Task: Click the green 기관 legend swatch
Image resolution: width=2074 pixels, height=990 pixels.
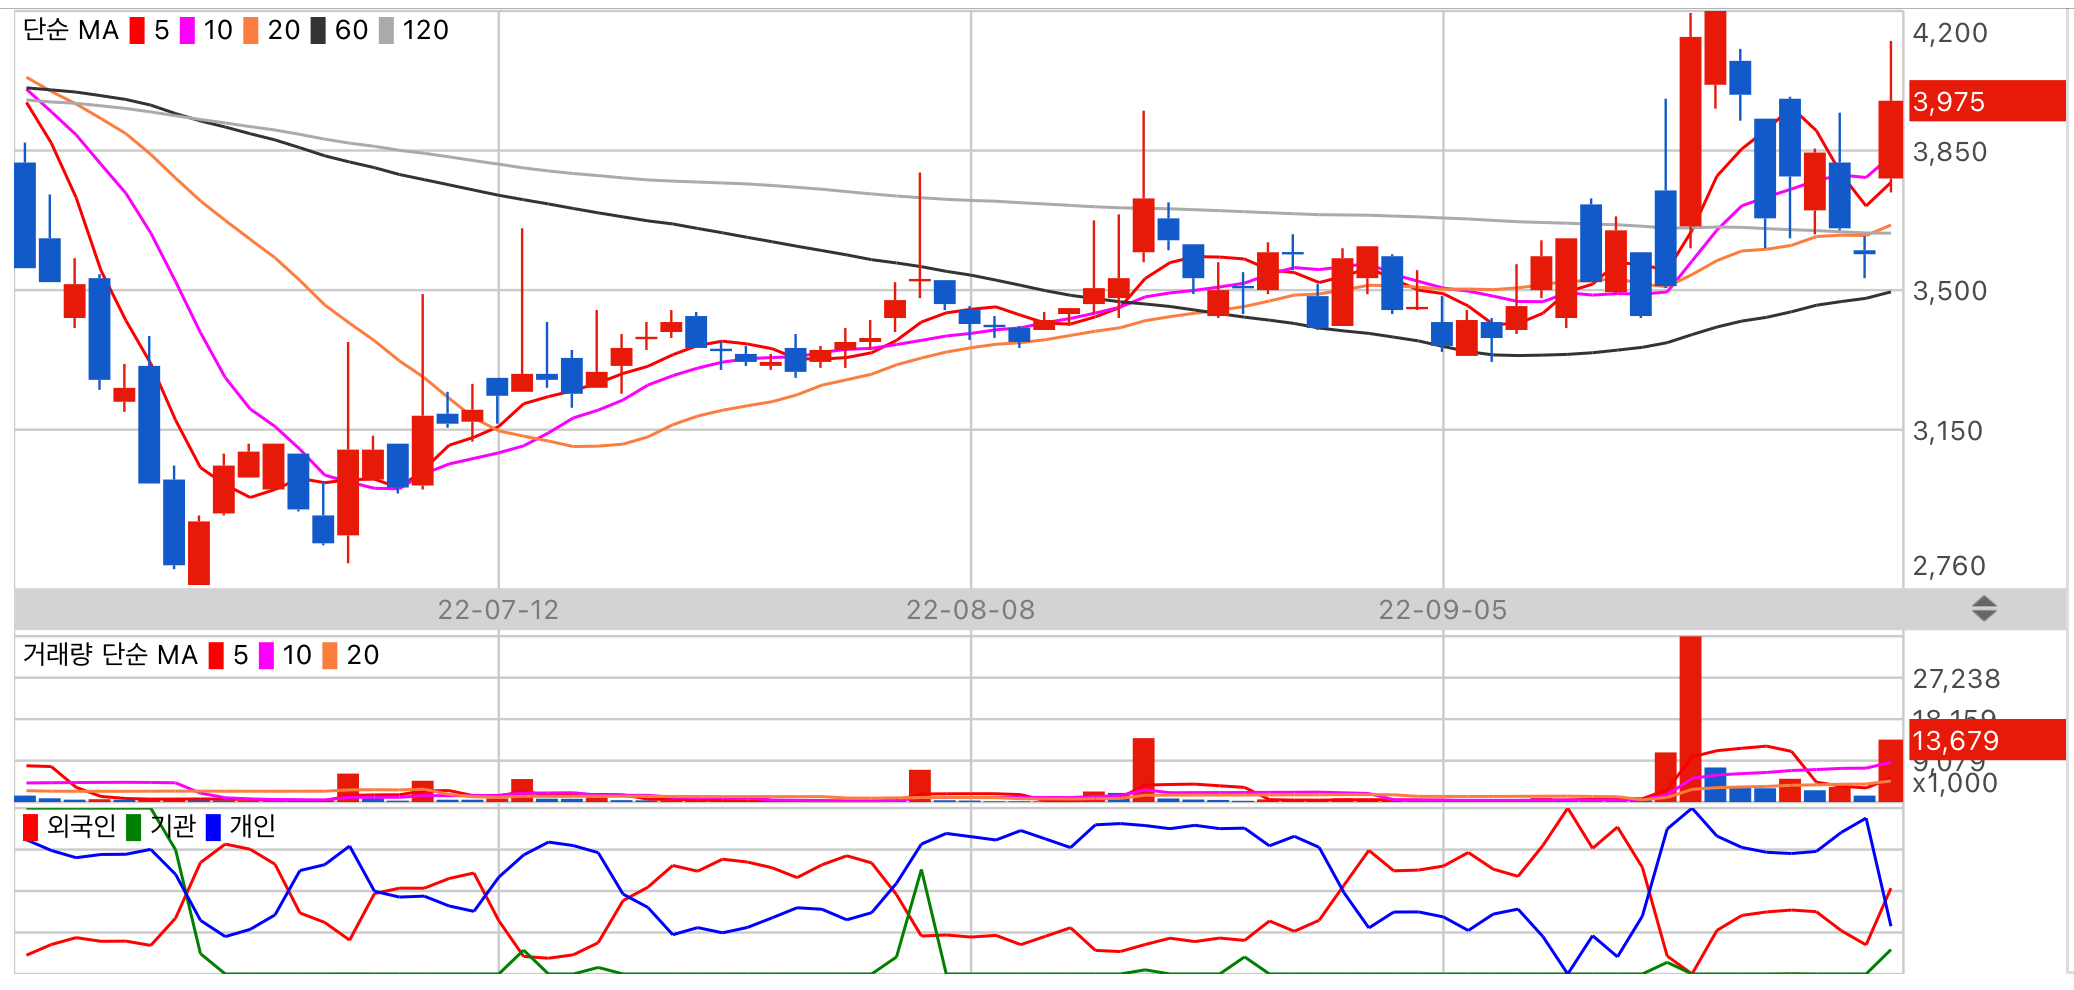Action: point(133,827)
